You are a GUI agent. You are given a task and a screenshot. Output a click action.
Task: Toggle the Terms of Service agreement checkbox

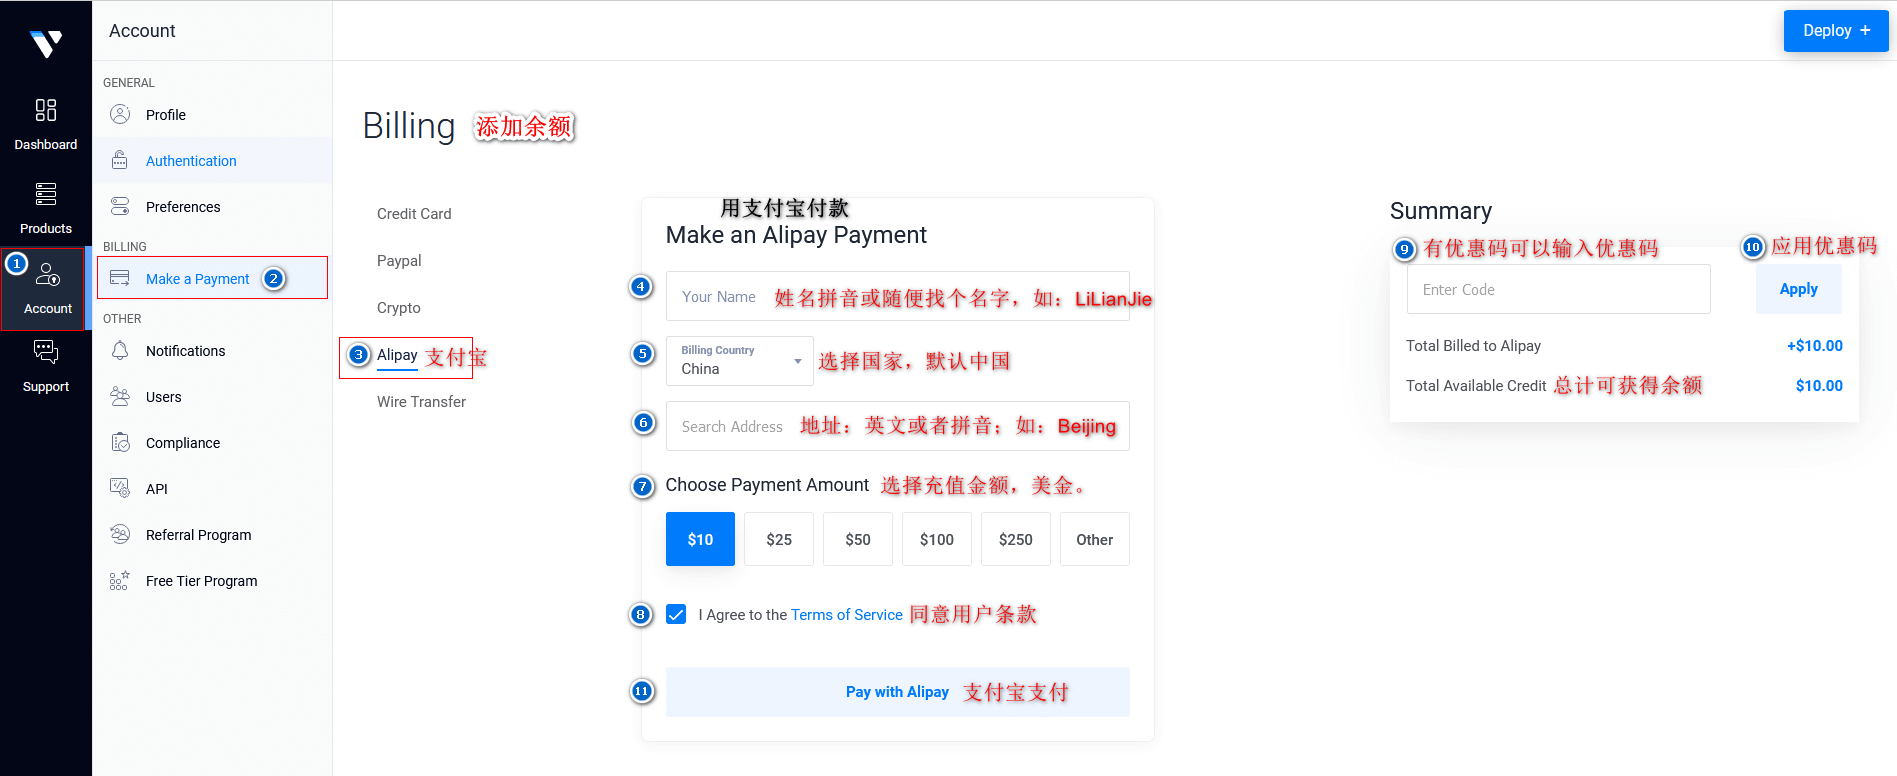pyautogui.click(x=676, y=614)
